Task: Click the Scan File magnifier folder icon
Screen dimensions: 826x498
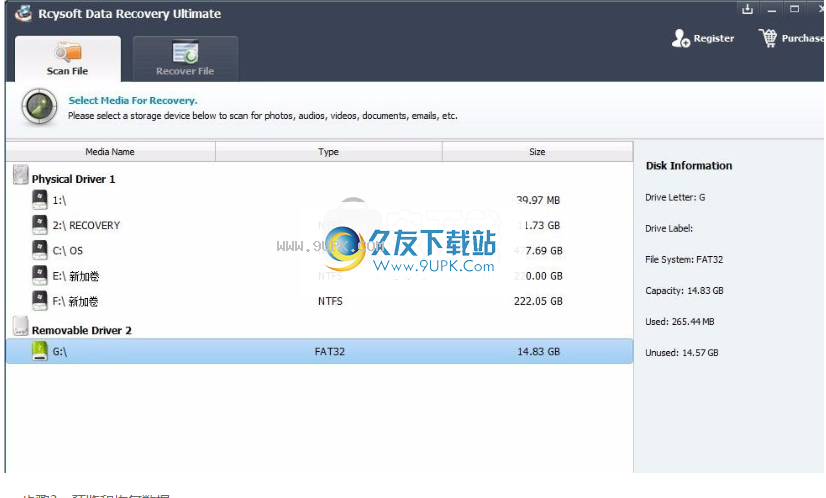Action: tap(68, 52)
